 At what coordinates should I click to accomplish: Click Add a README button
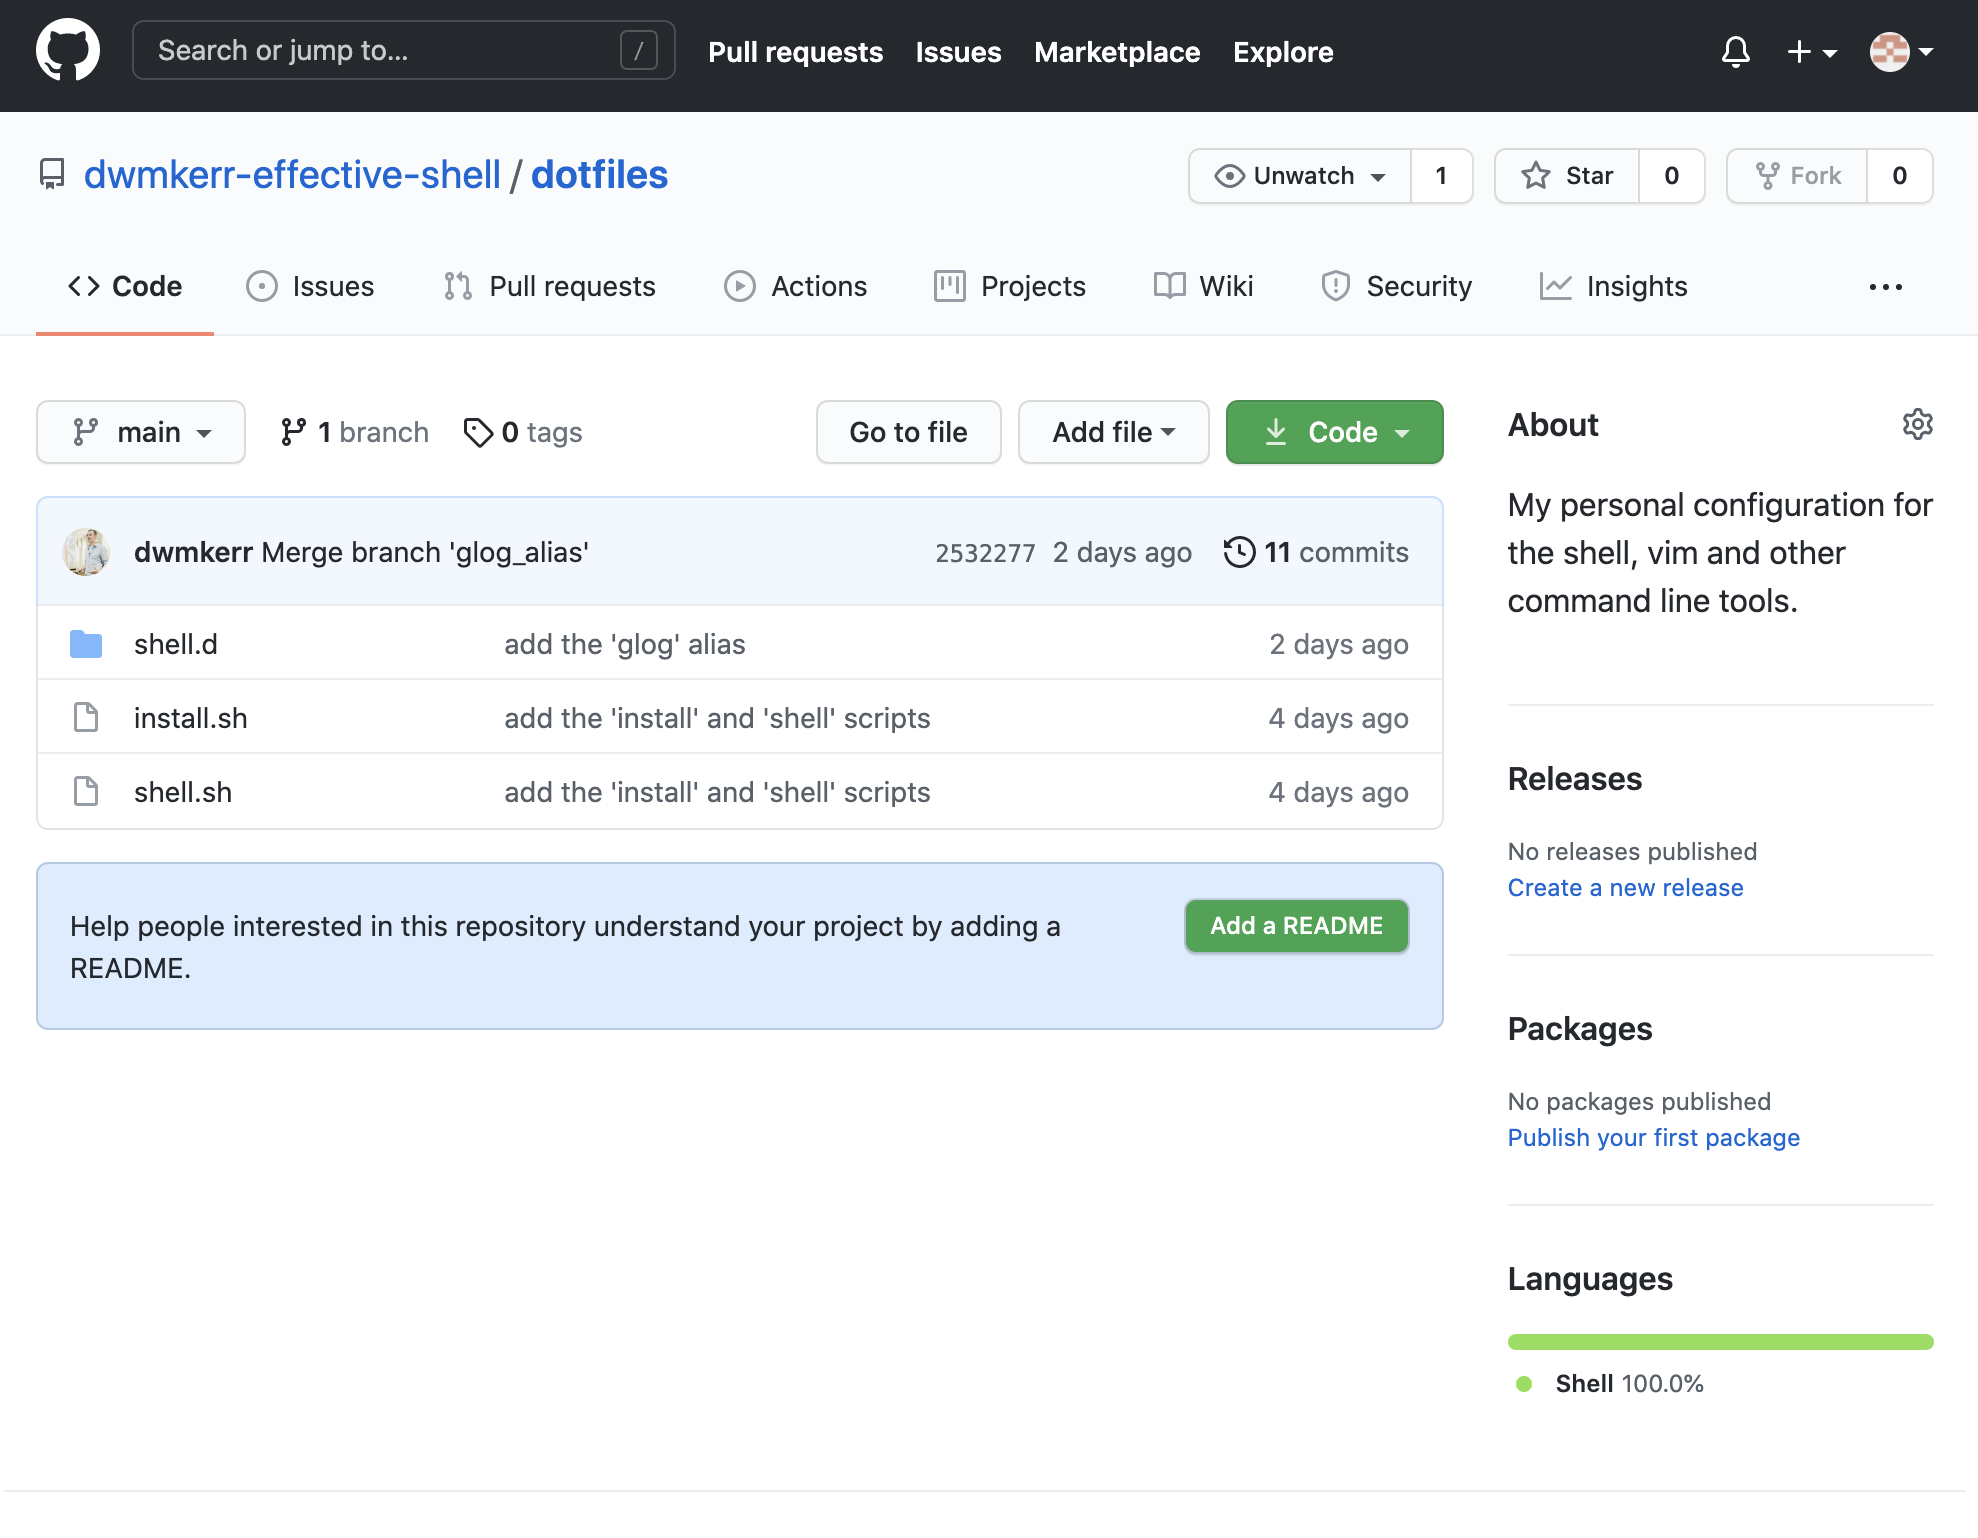pos(1296,926)
